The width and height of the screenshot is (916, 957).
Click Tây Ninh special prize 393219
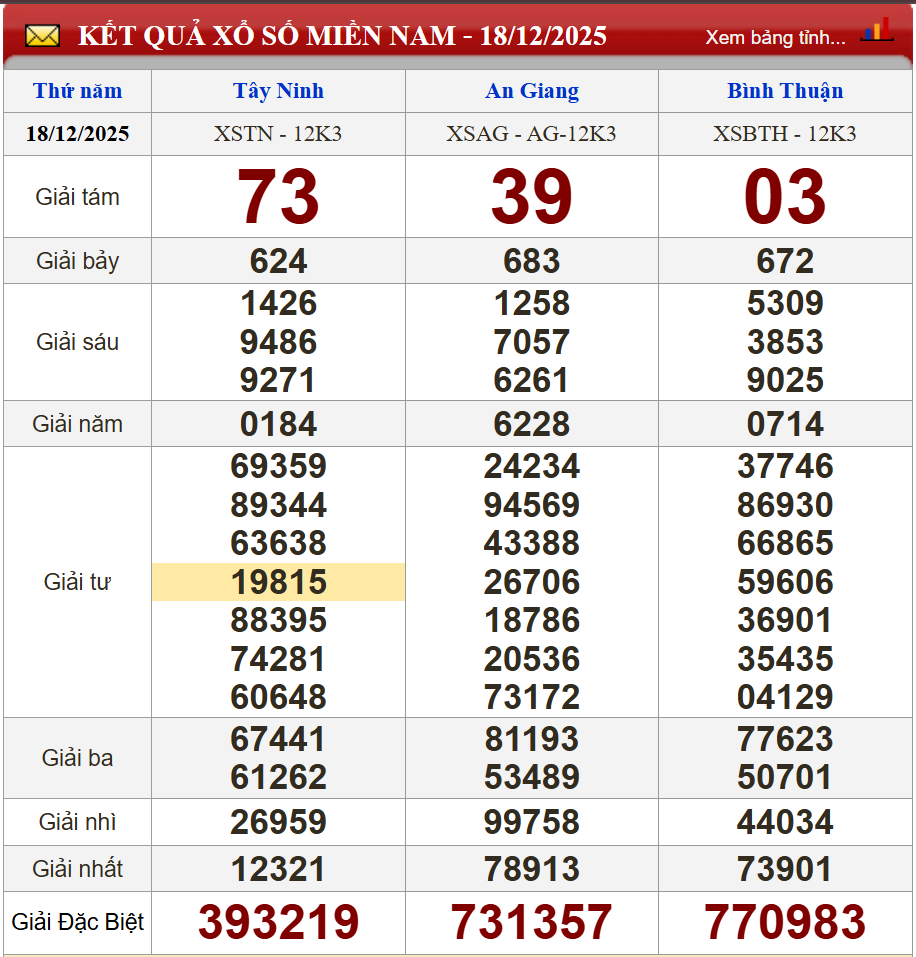click(x=278, y=922)
